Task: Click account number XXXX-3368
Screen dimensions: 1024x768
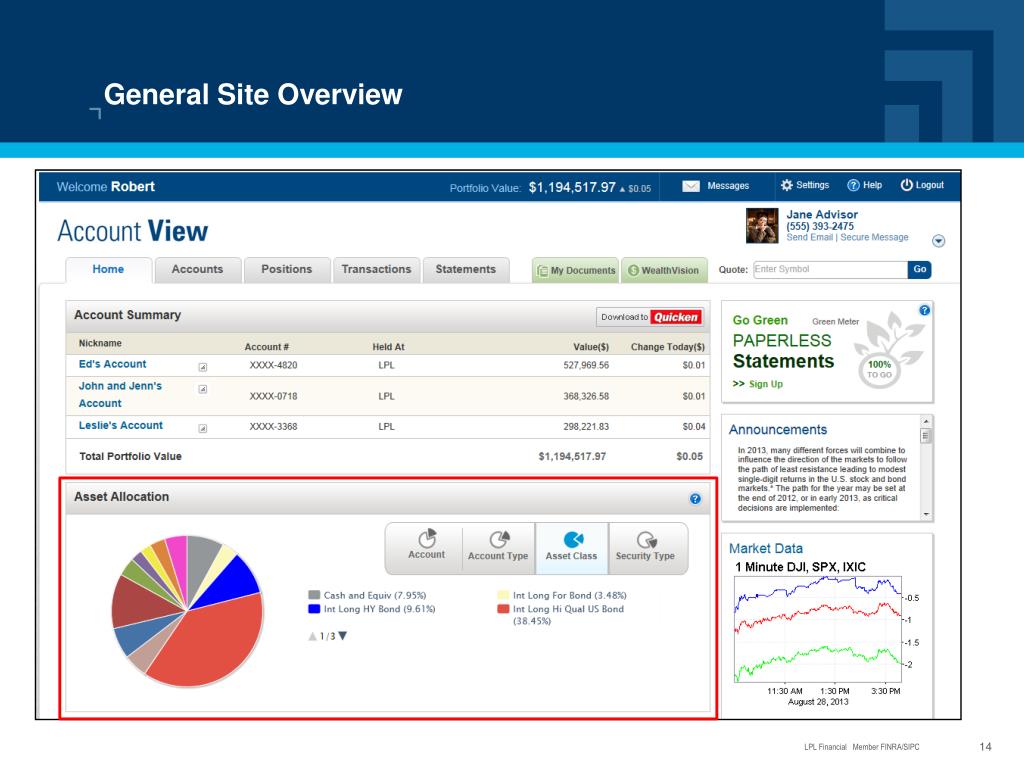Action: tap(273, 427)
